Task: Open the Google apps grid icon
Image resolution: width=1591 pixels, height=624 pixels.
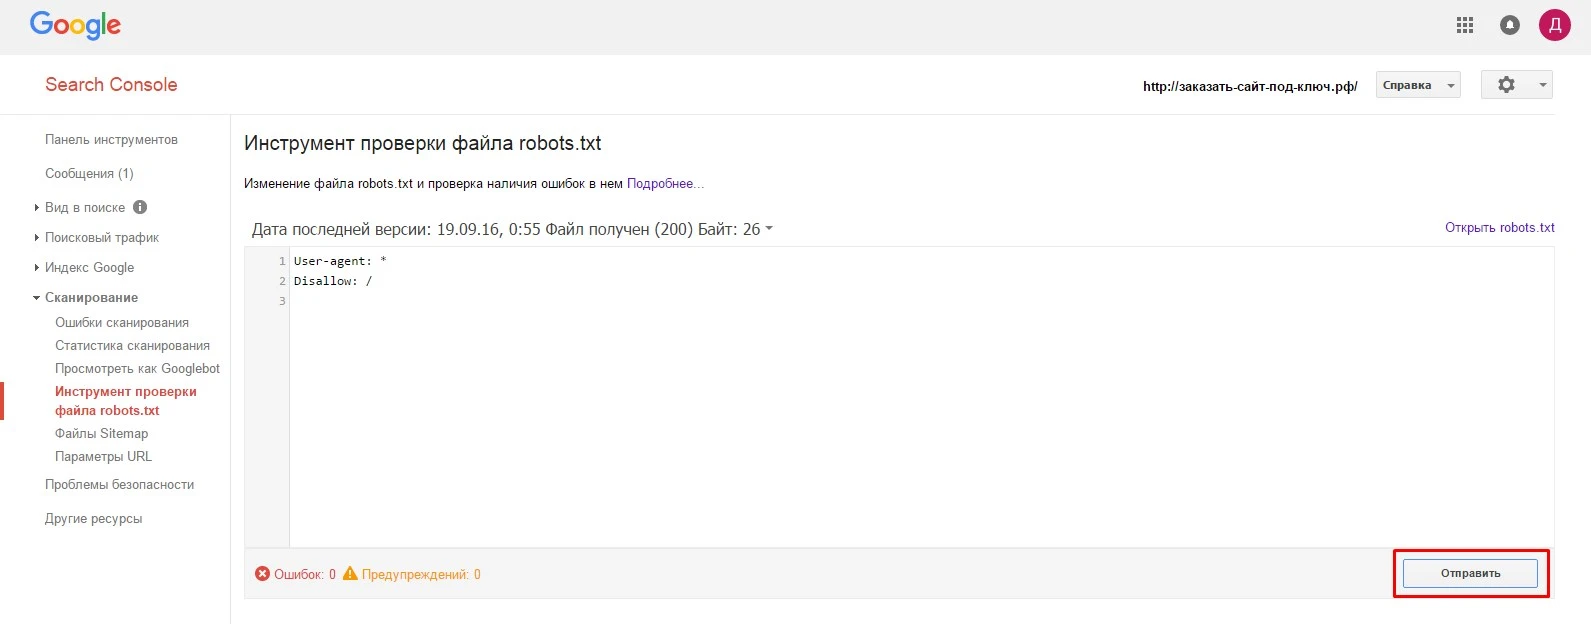Action: click(x=1465, y=26)
